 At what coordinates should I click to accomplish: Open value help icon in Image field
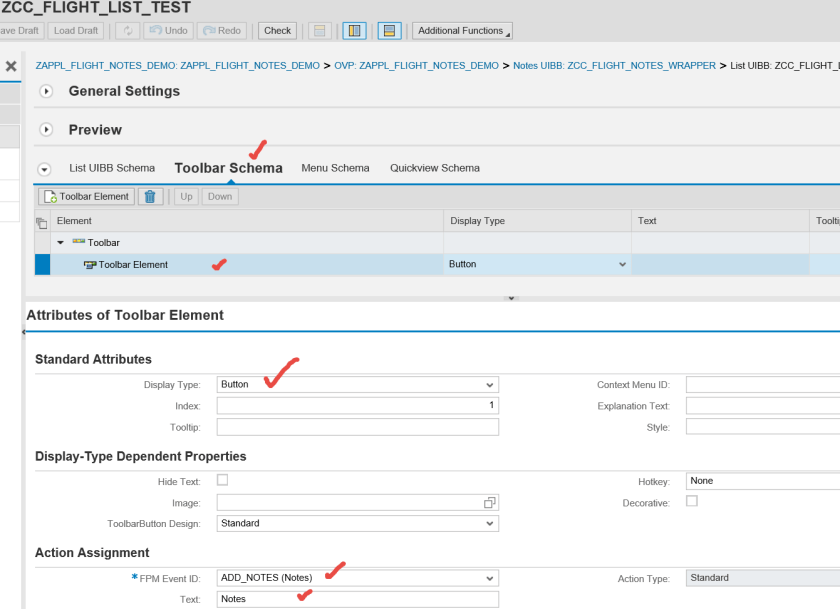coord(490,502)
